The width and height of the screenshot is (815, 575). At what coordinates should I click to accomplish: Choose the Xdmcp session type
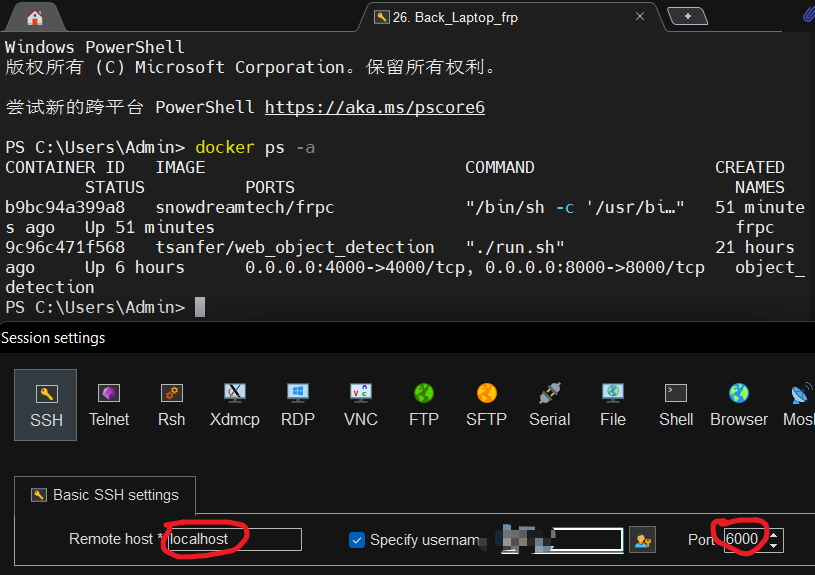coord(234,405)
